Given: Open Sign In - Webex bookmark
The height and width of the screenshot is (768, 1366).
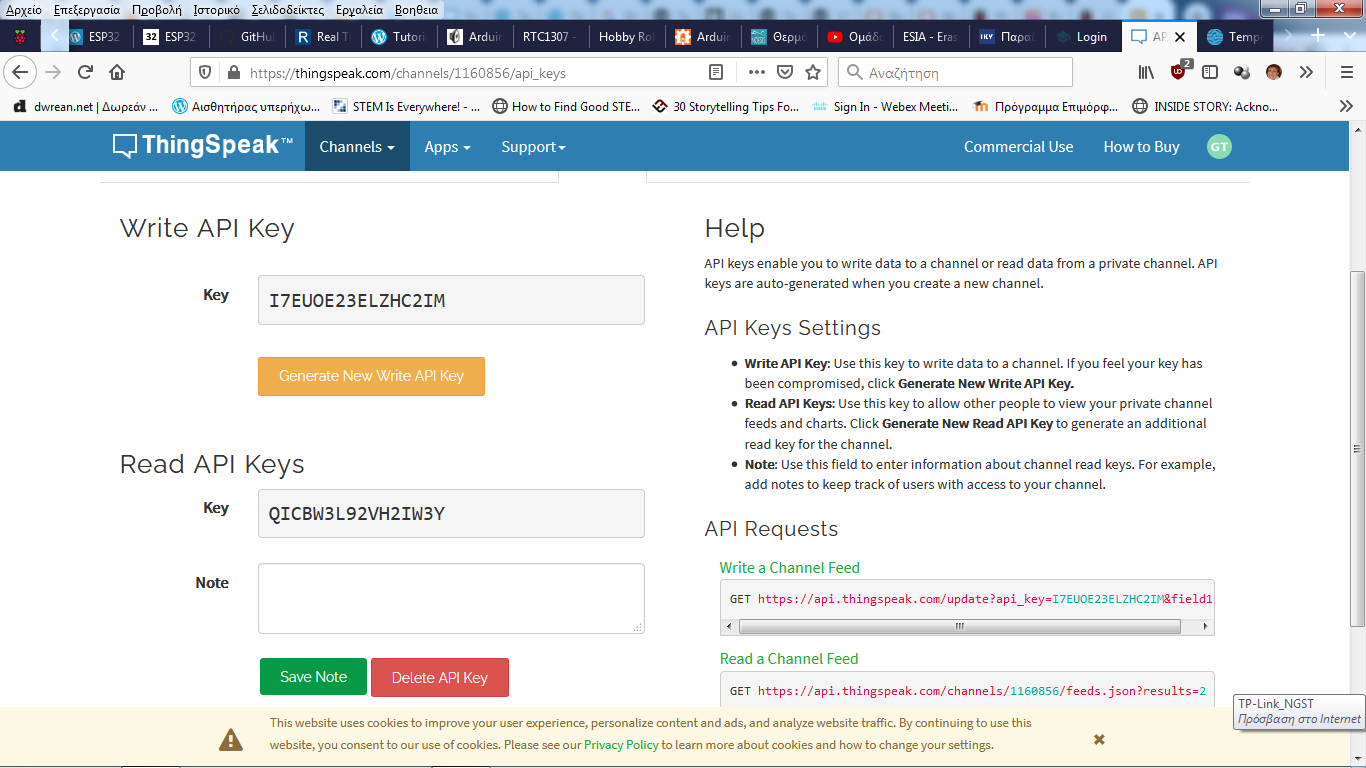Looking at the screenshot, I should point(885,106).
